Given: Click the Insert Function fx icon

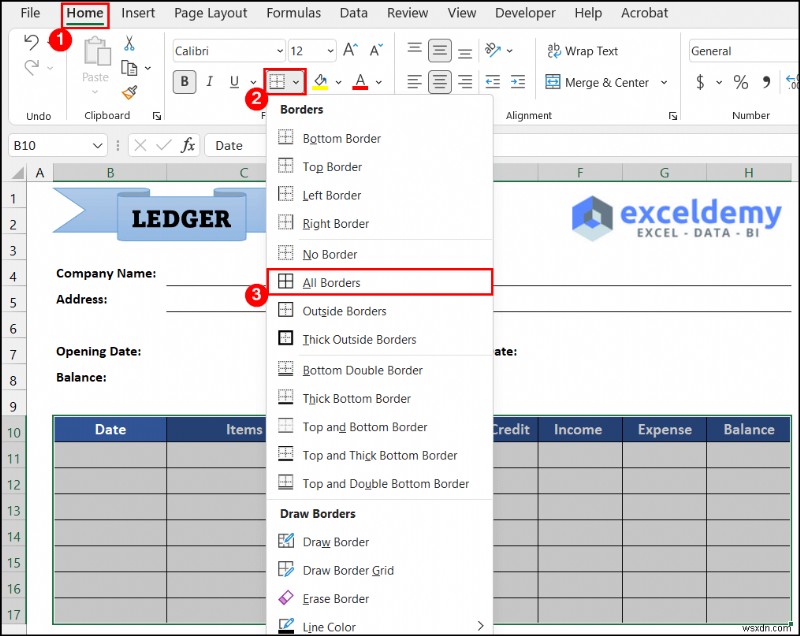Looking at the screenshot, I should (189, 145).
